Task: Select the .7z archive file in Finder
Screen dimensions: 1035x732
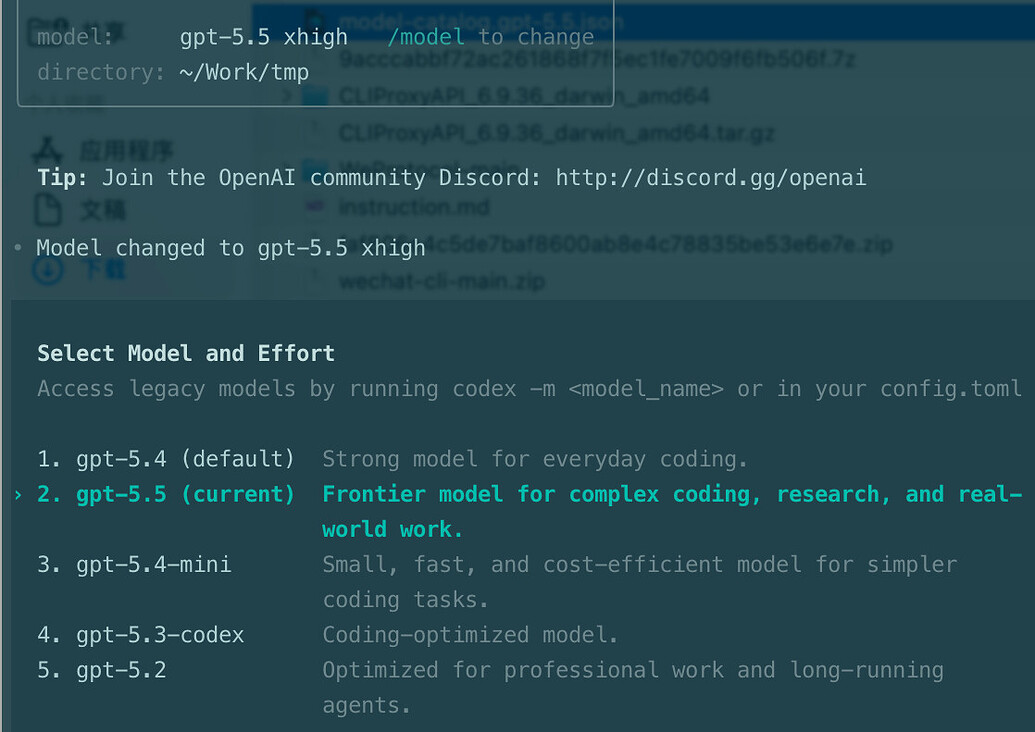Action: point(597,59)
